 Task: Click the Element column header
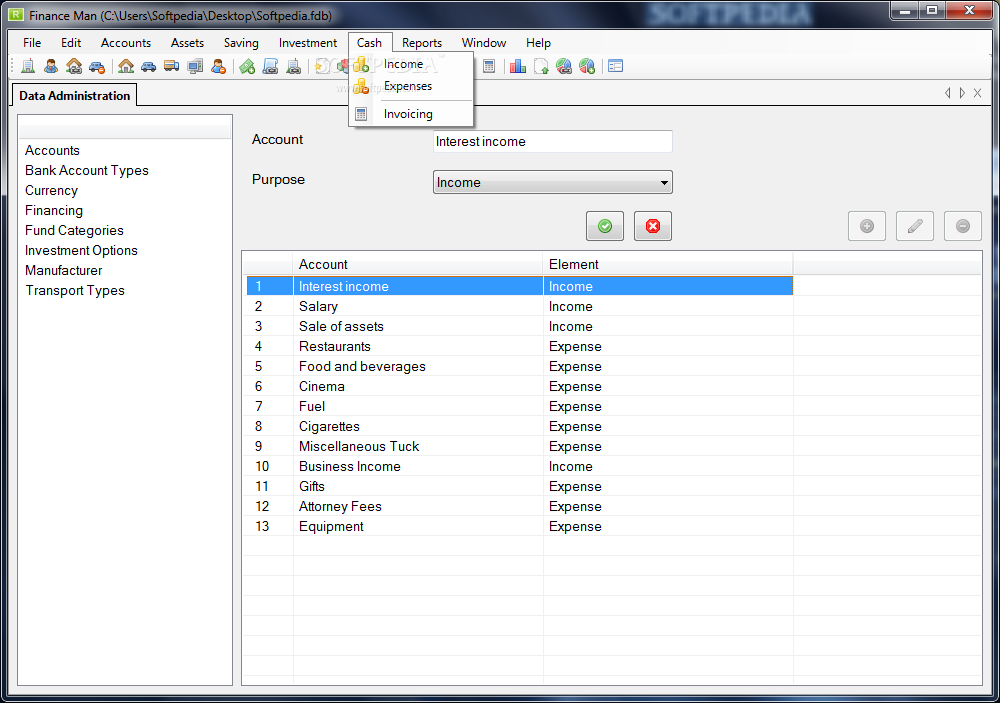[x=574, y=264]
